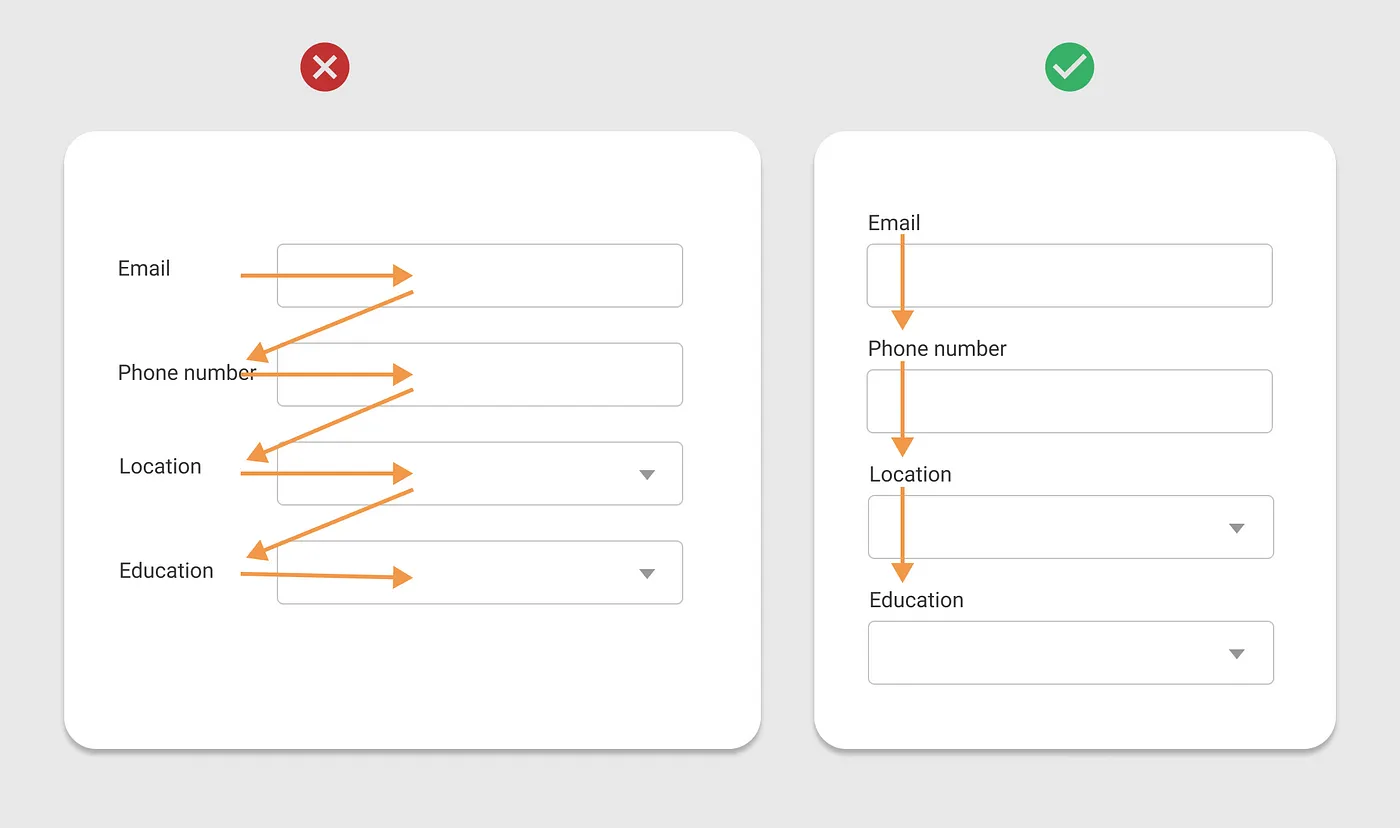This screenshot has height=828, width=1400.
Task: Click orange right arrowhead in left Email field
Action: point(402,275)
